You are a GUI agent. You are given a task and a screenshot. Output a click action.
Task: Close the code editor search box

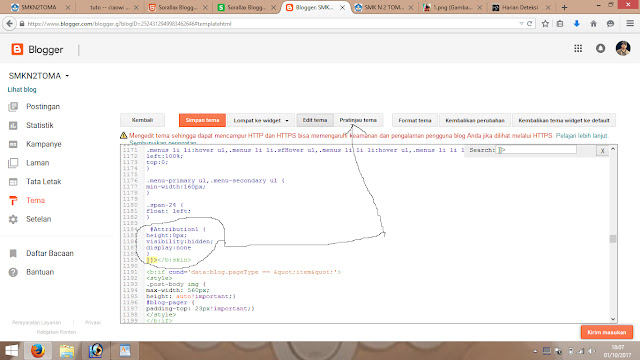coord(602,151)
